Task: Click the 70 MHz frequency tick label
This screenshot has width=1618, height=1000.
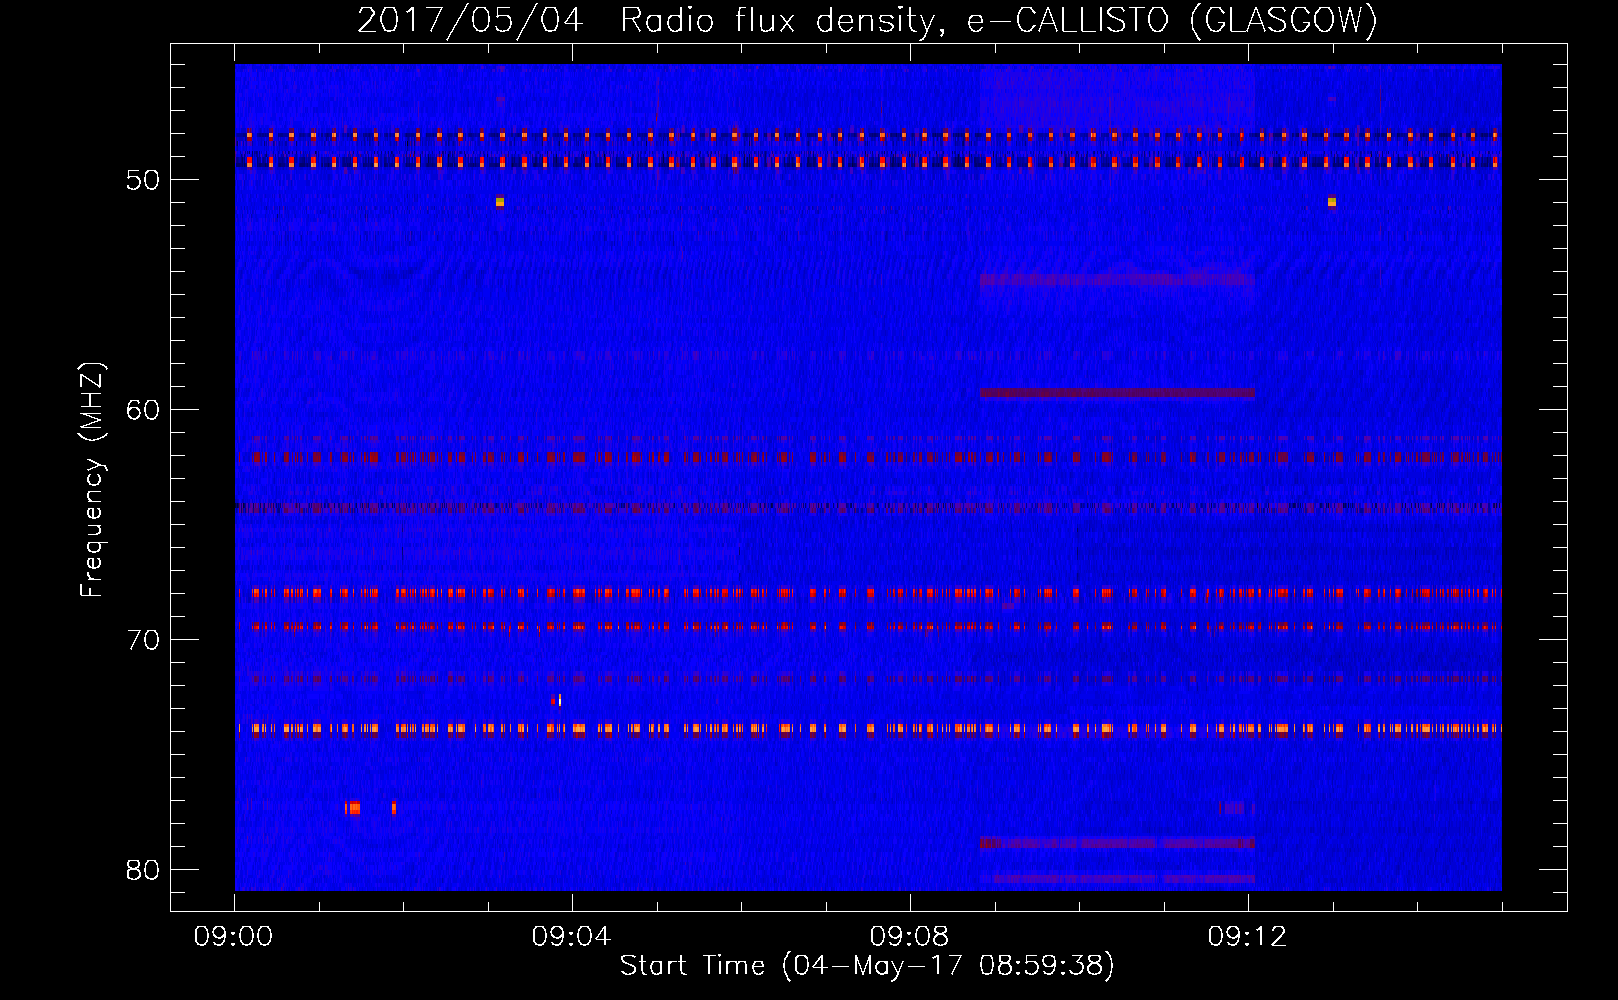Action: [x=143, y=640]
